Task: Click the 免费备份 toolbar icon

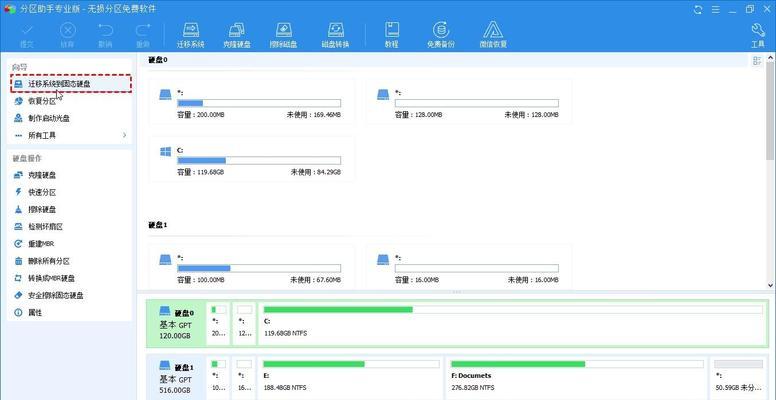Action: [x=441, y=35]
